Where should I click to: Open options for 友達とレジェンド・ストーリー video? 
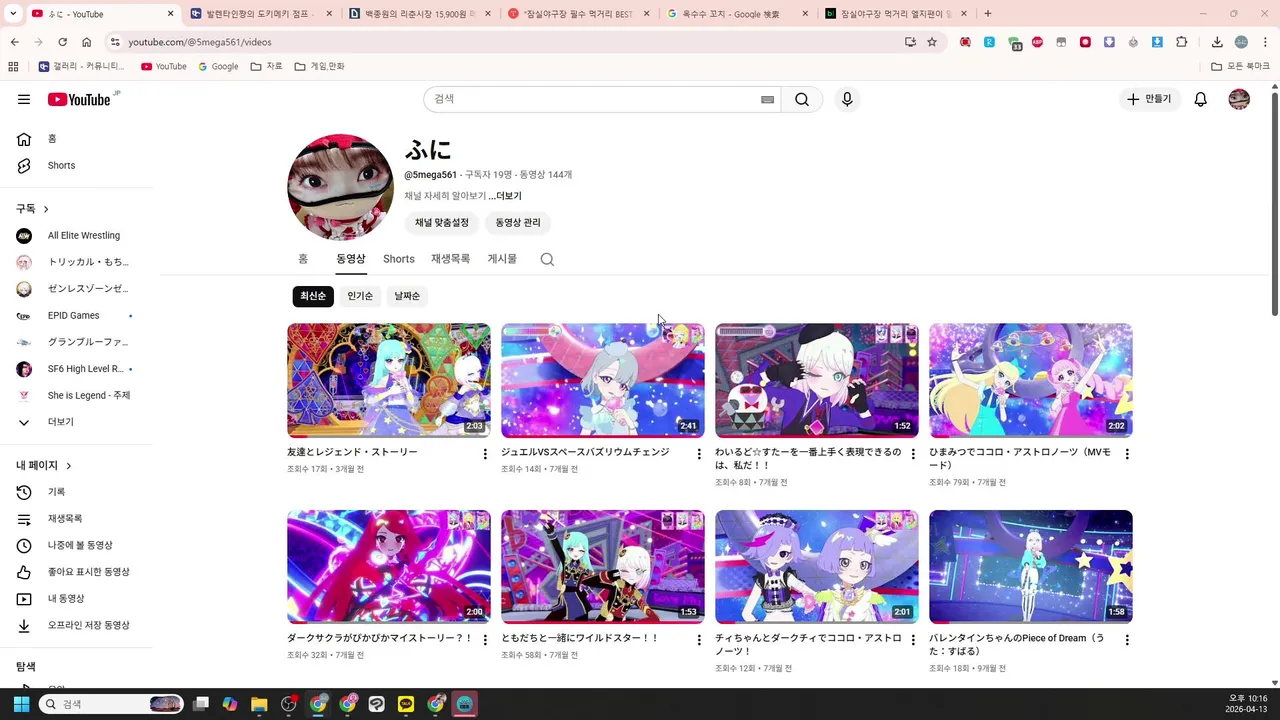point(485,454)
